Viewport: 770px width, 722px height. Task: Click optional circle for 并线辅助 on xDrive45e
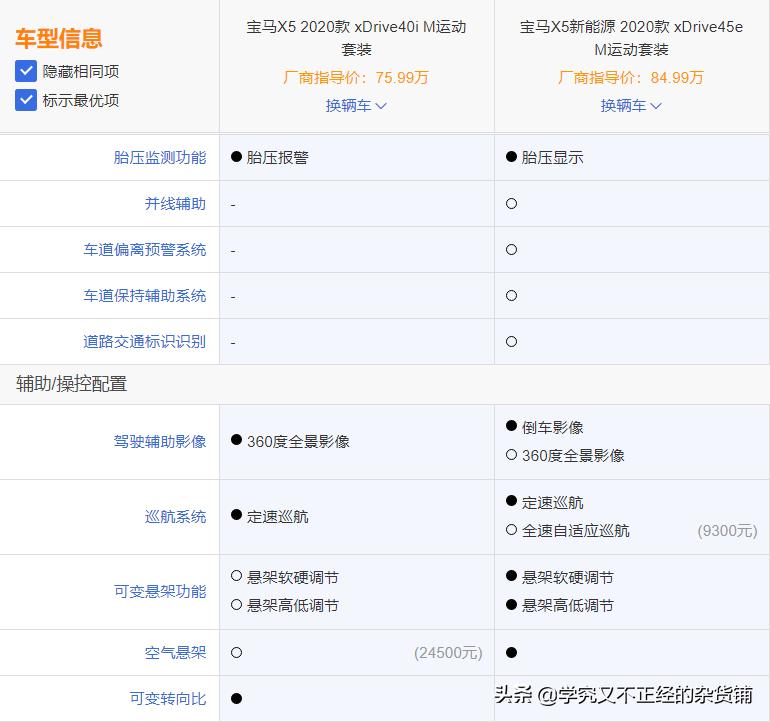(511, 204)
